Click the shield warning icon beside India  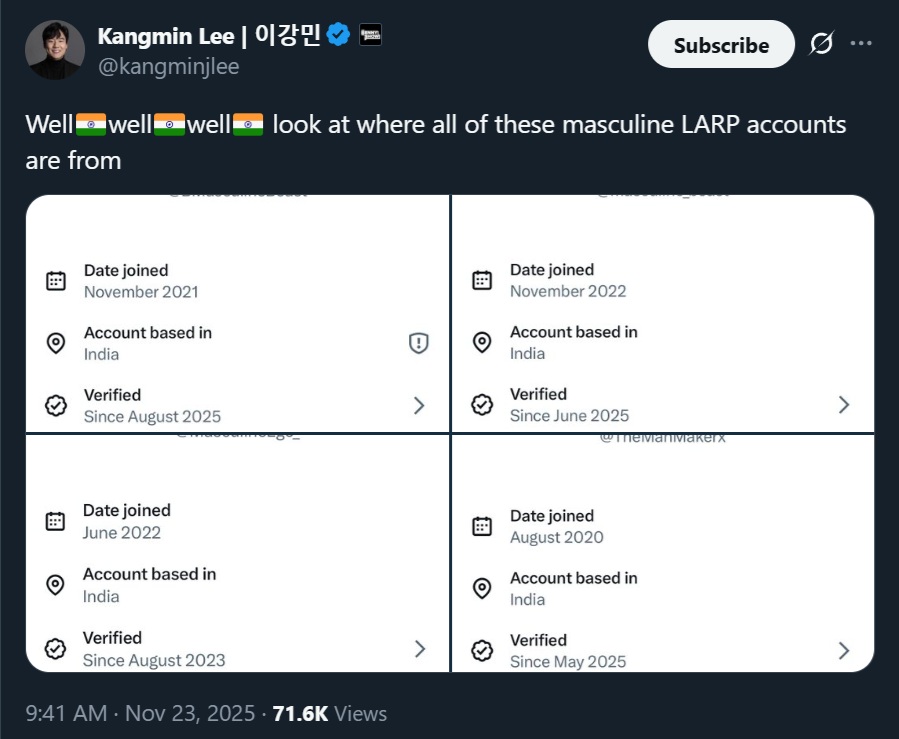[419, 343]
